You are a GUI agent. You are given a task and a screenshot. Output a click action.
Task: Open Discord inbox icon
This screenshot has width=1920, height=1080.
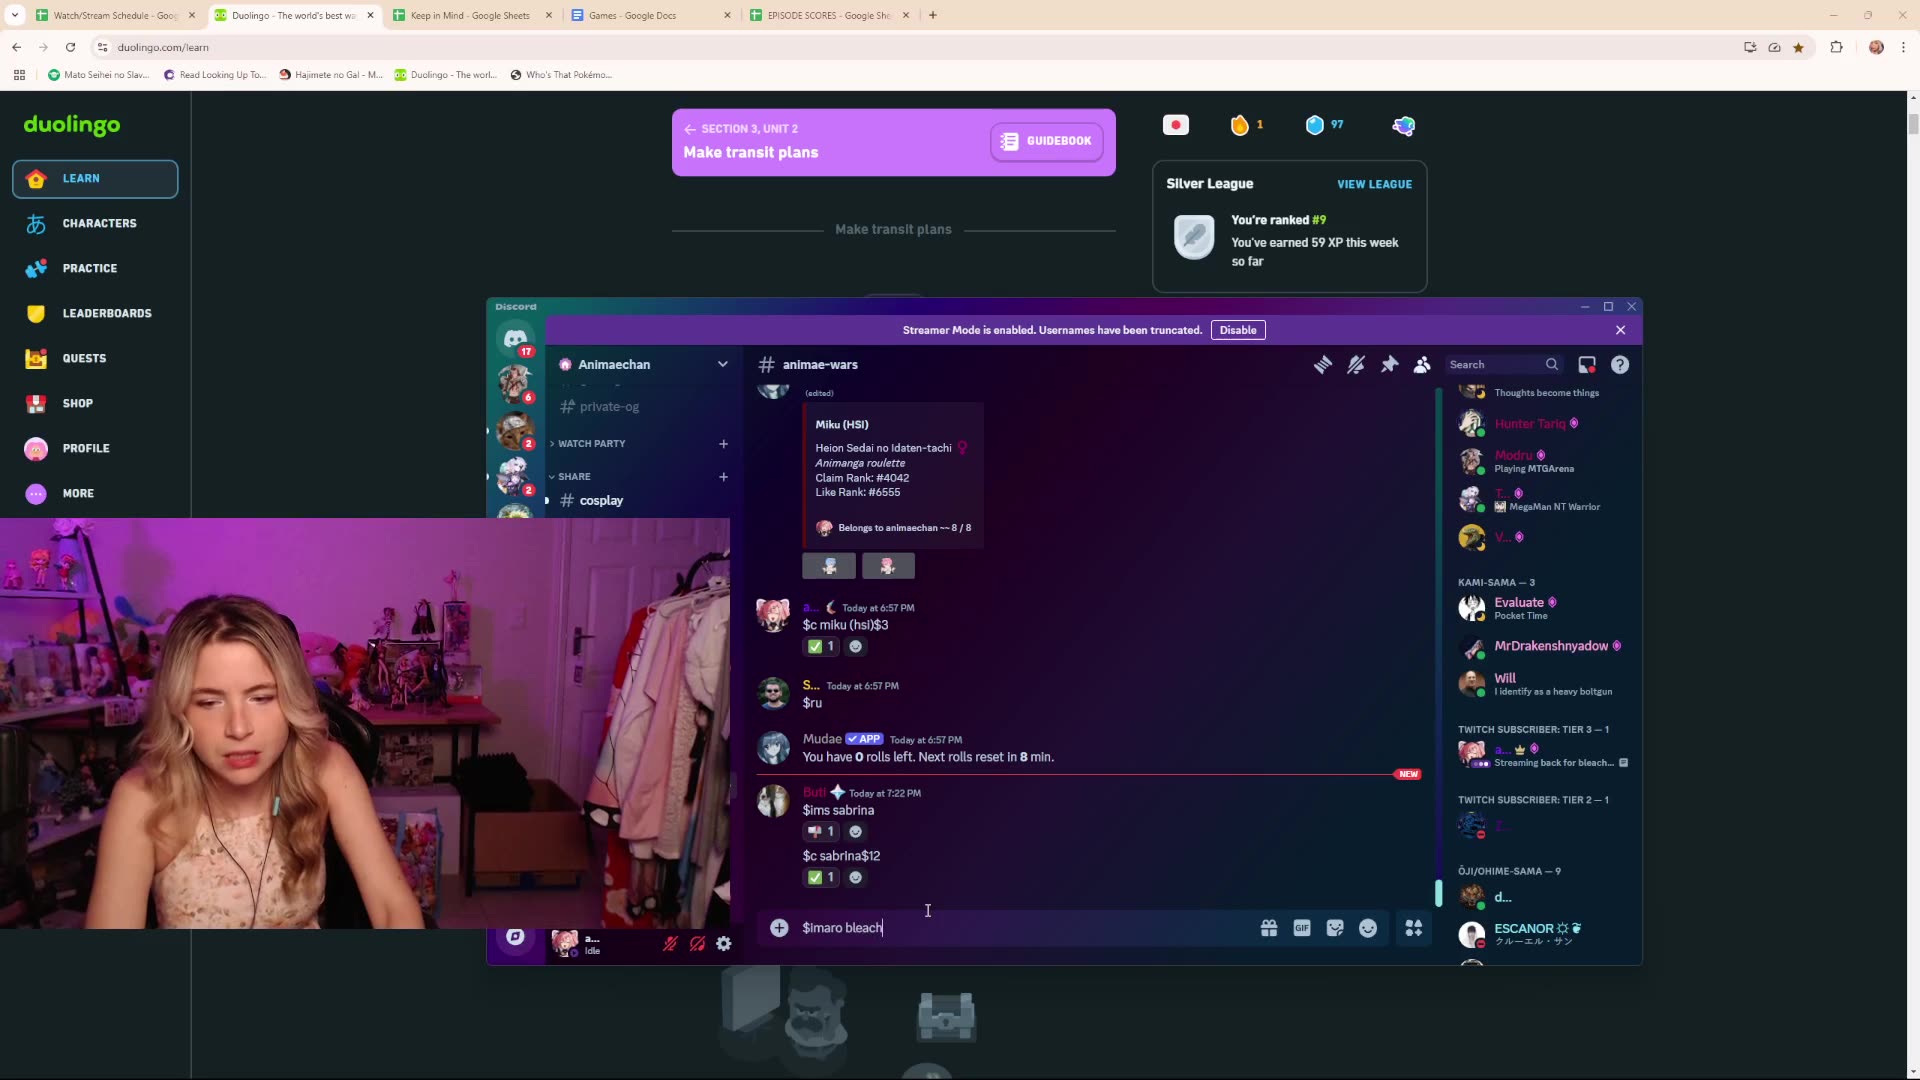(x=1586, y=365)
